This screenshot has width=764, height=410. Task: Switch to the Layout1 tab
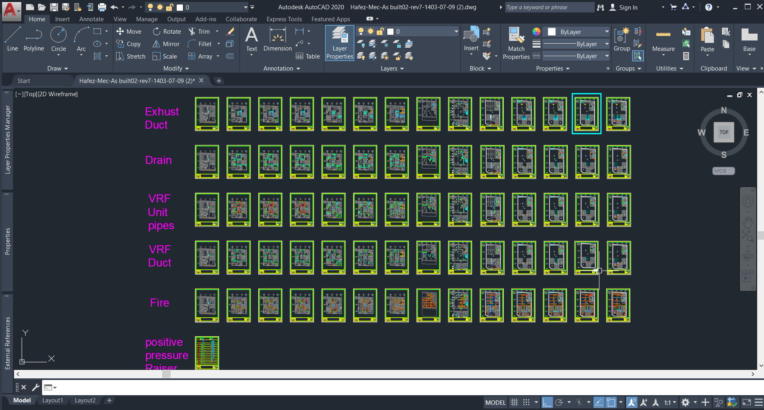(x=53, y=400)
